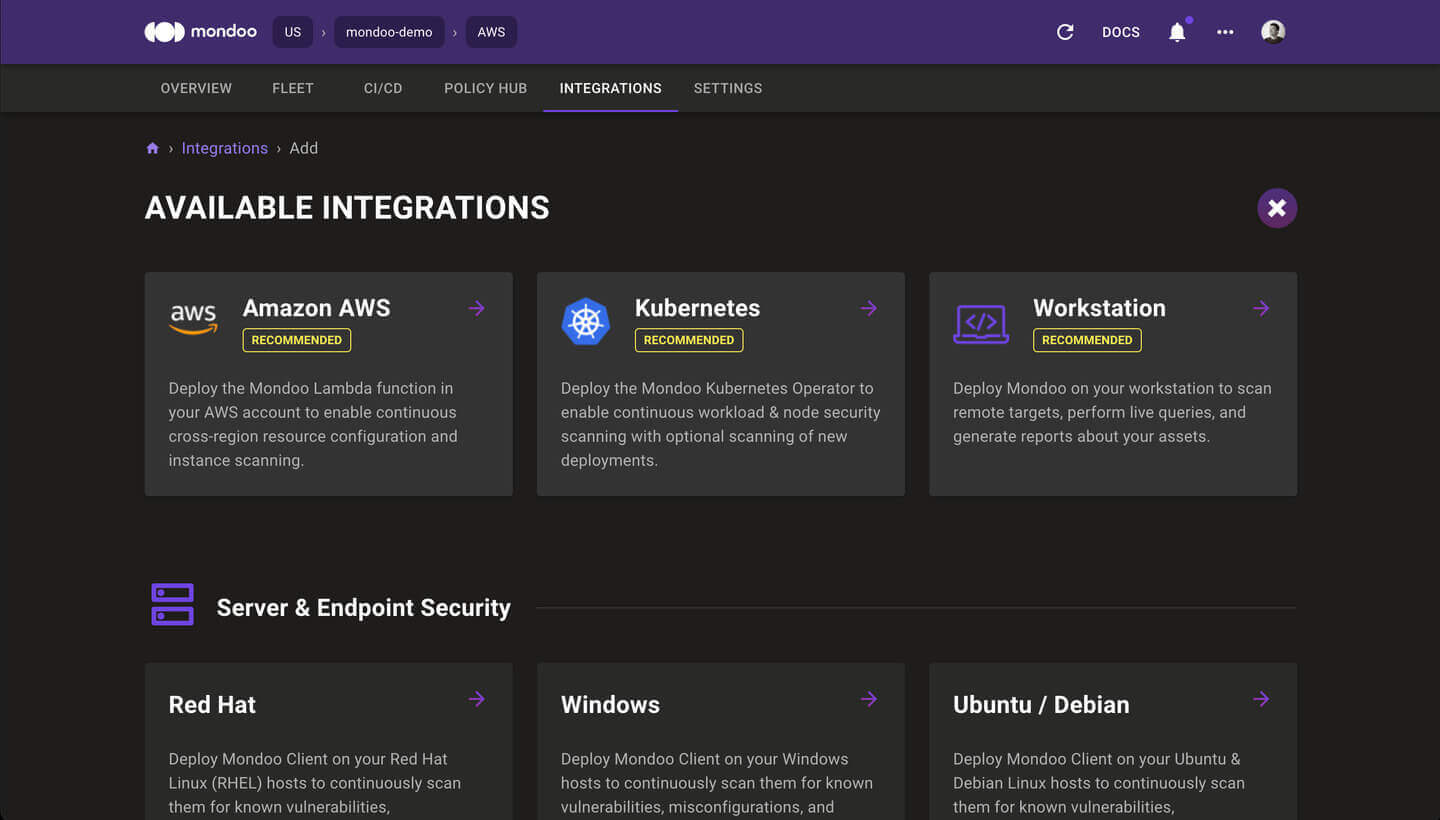Open notifications via the bell icon
1440x820 pixels.
tap(1177, 31)
